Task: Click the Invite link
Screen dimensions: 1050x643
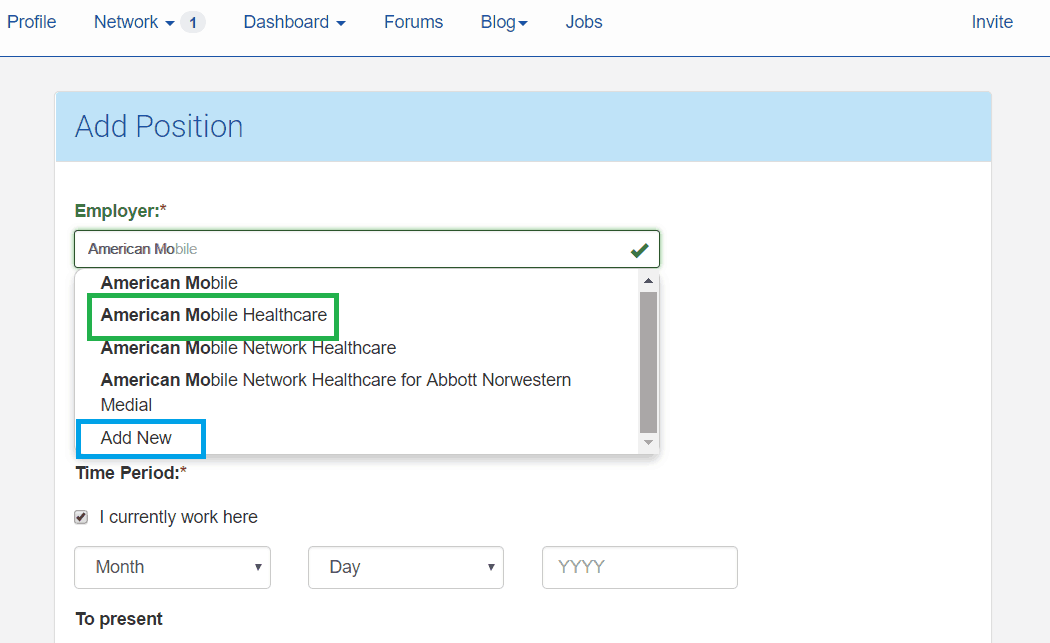Action: 992,22
